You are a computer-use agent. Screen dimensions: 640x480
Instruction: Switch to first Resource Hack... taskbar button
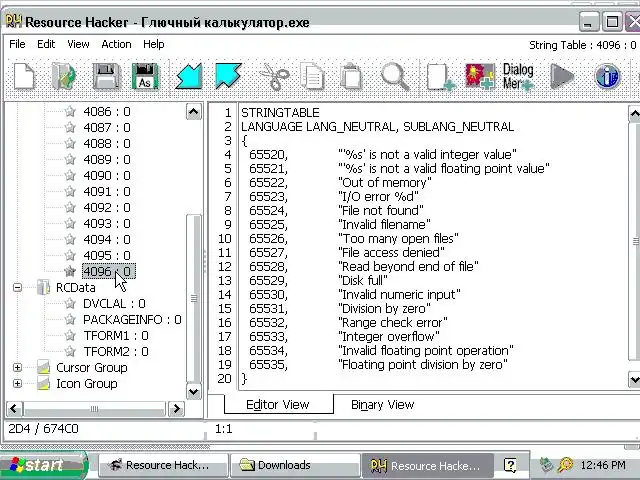click(x=163, y=465)
